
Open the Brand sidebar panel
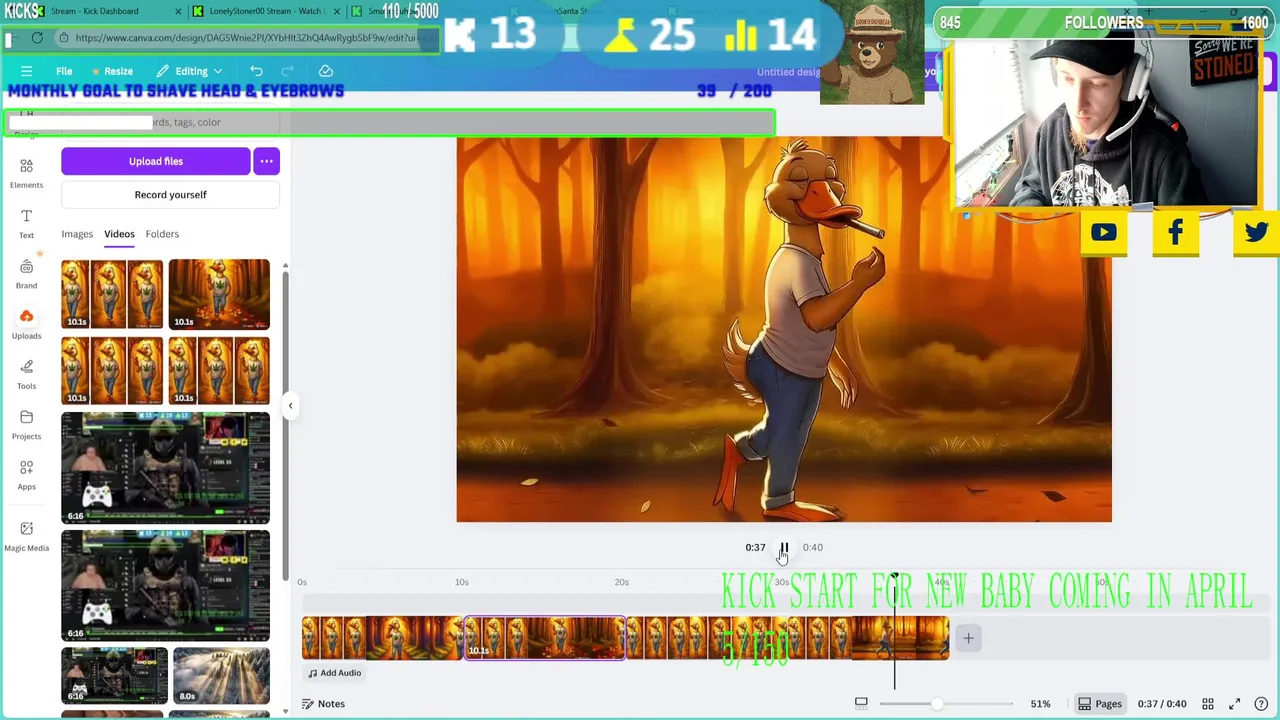26,273
